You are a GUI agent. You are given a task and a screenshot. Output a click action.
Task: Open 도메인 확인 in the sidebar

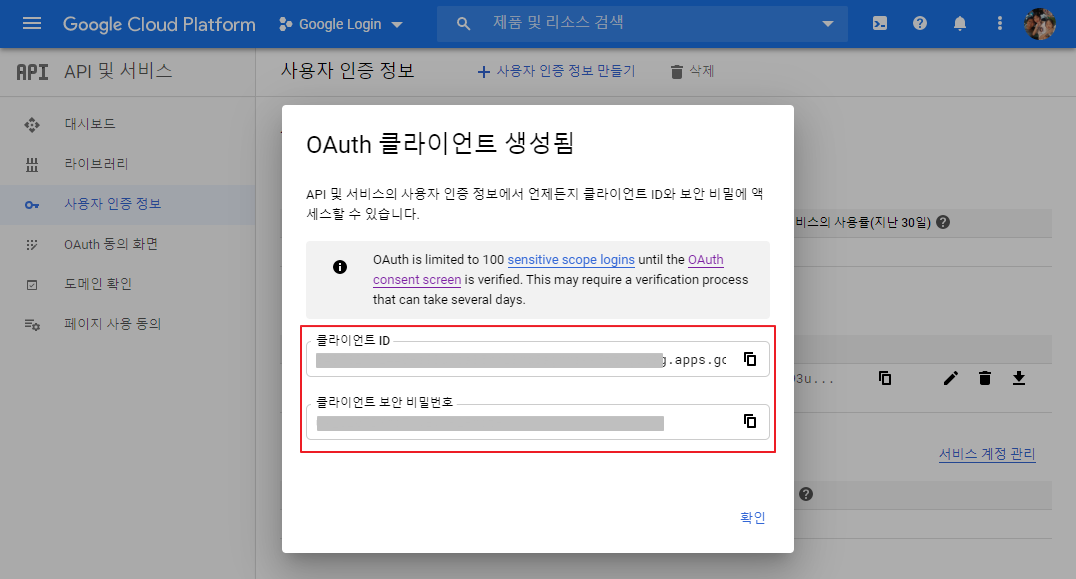pos(98,284)
